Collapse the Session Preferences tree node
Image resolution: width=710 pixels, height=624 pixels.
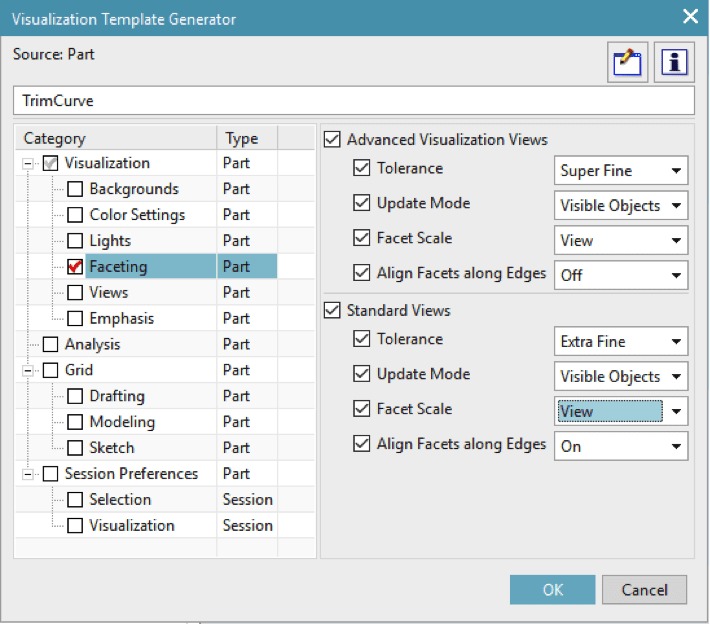[28, 474]
